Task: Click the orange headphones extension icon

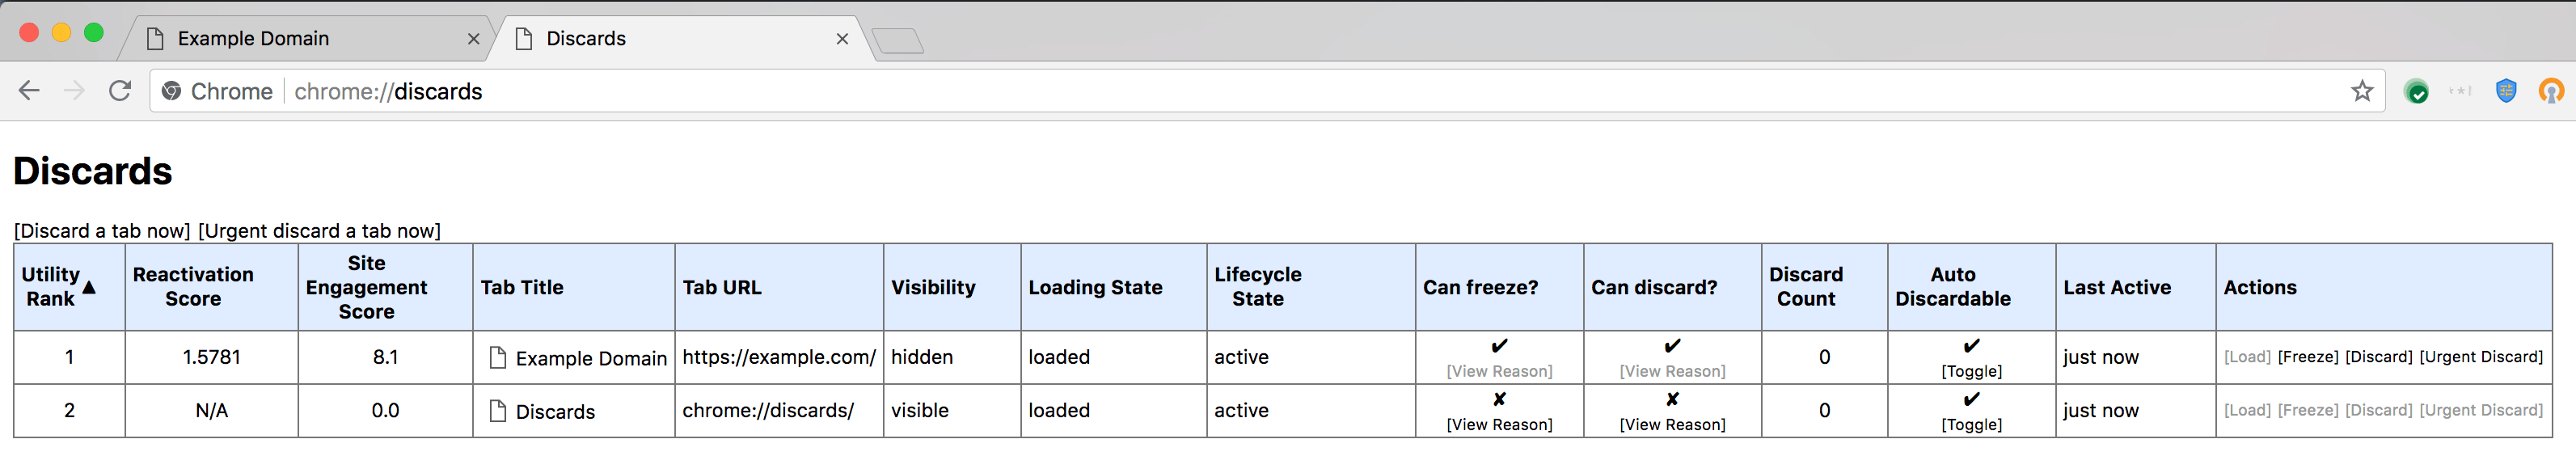Action: [x=2550, y=91]
